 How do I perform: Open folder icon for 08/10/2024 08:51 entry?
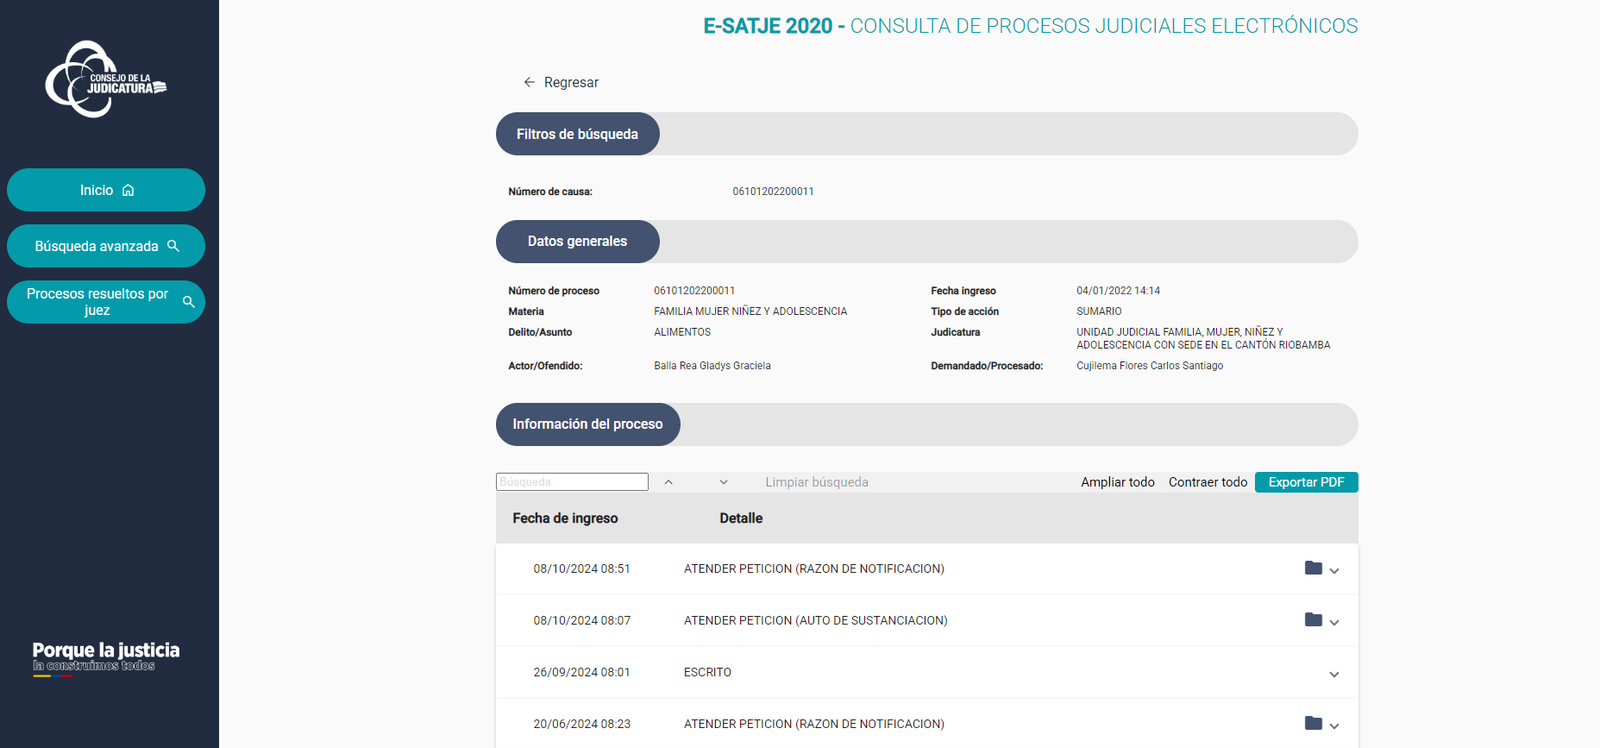[x=1313, y=568]
